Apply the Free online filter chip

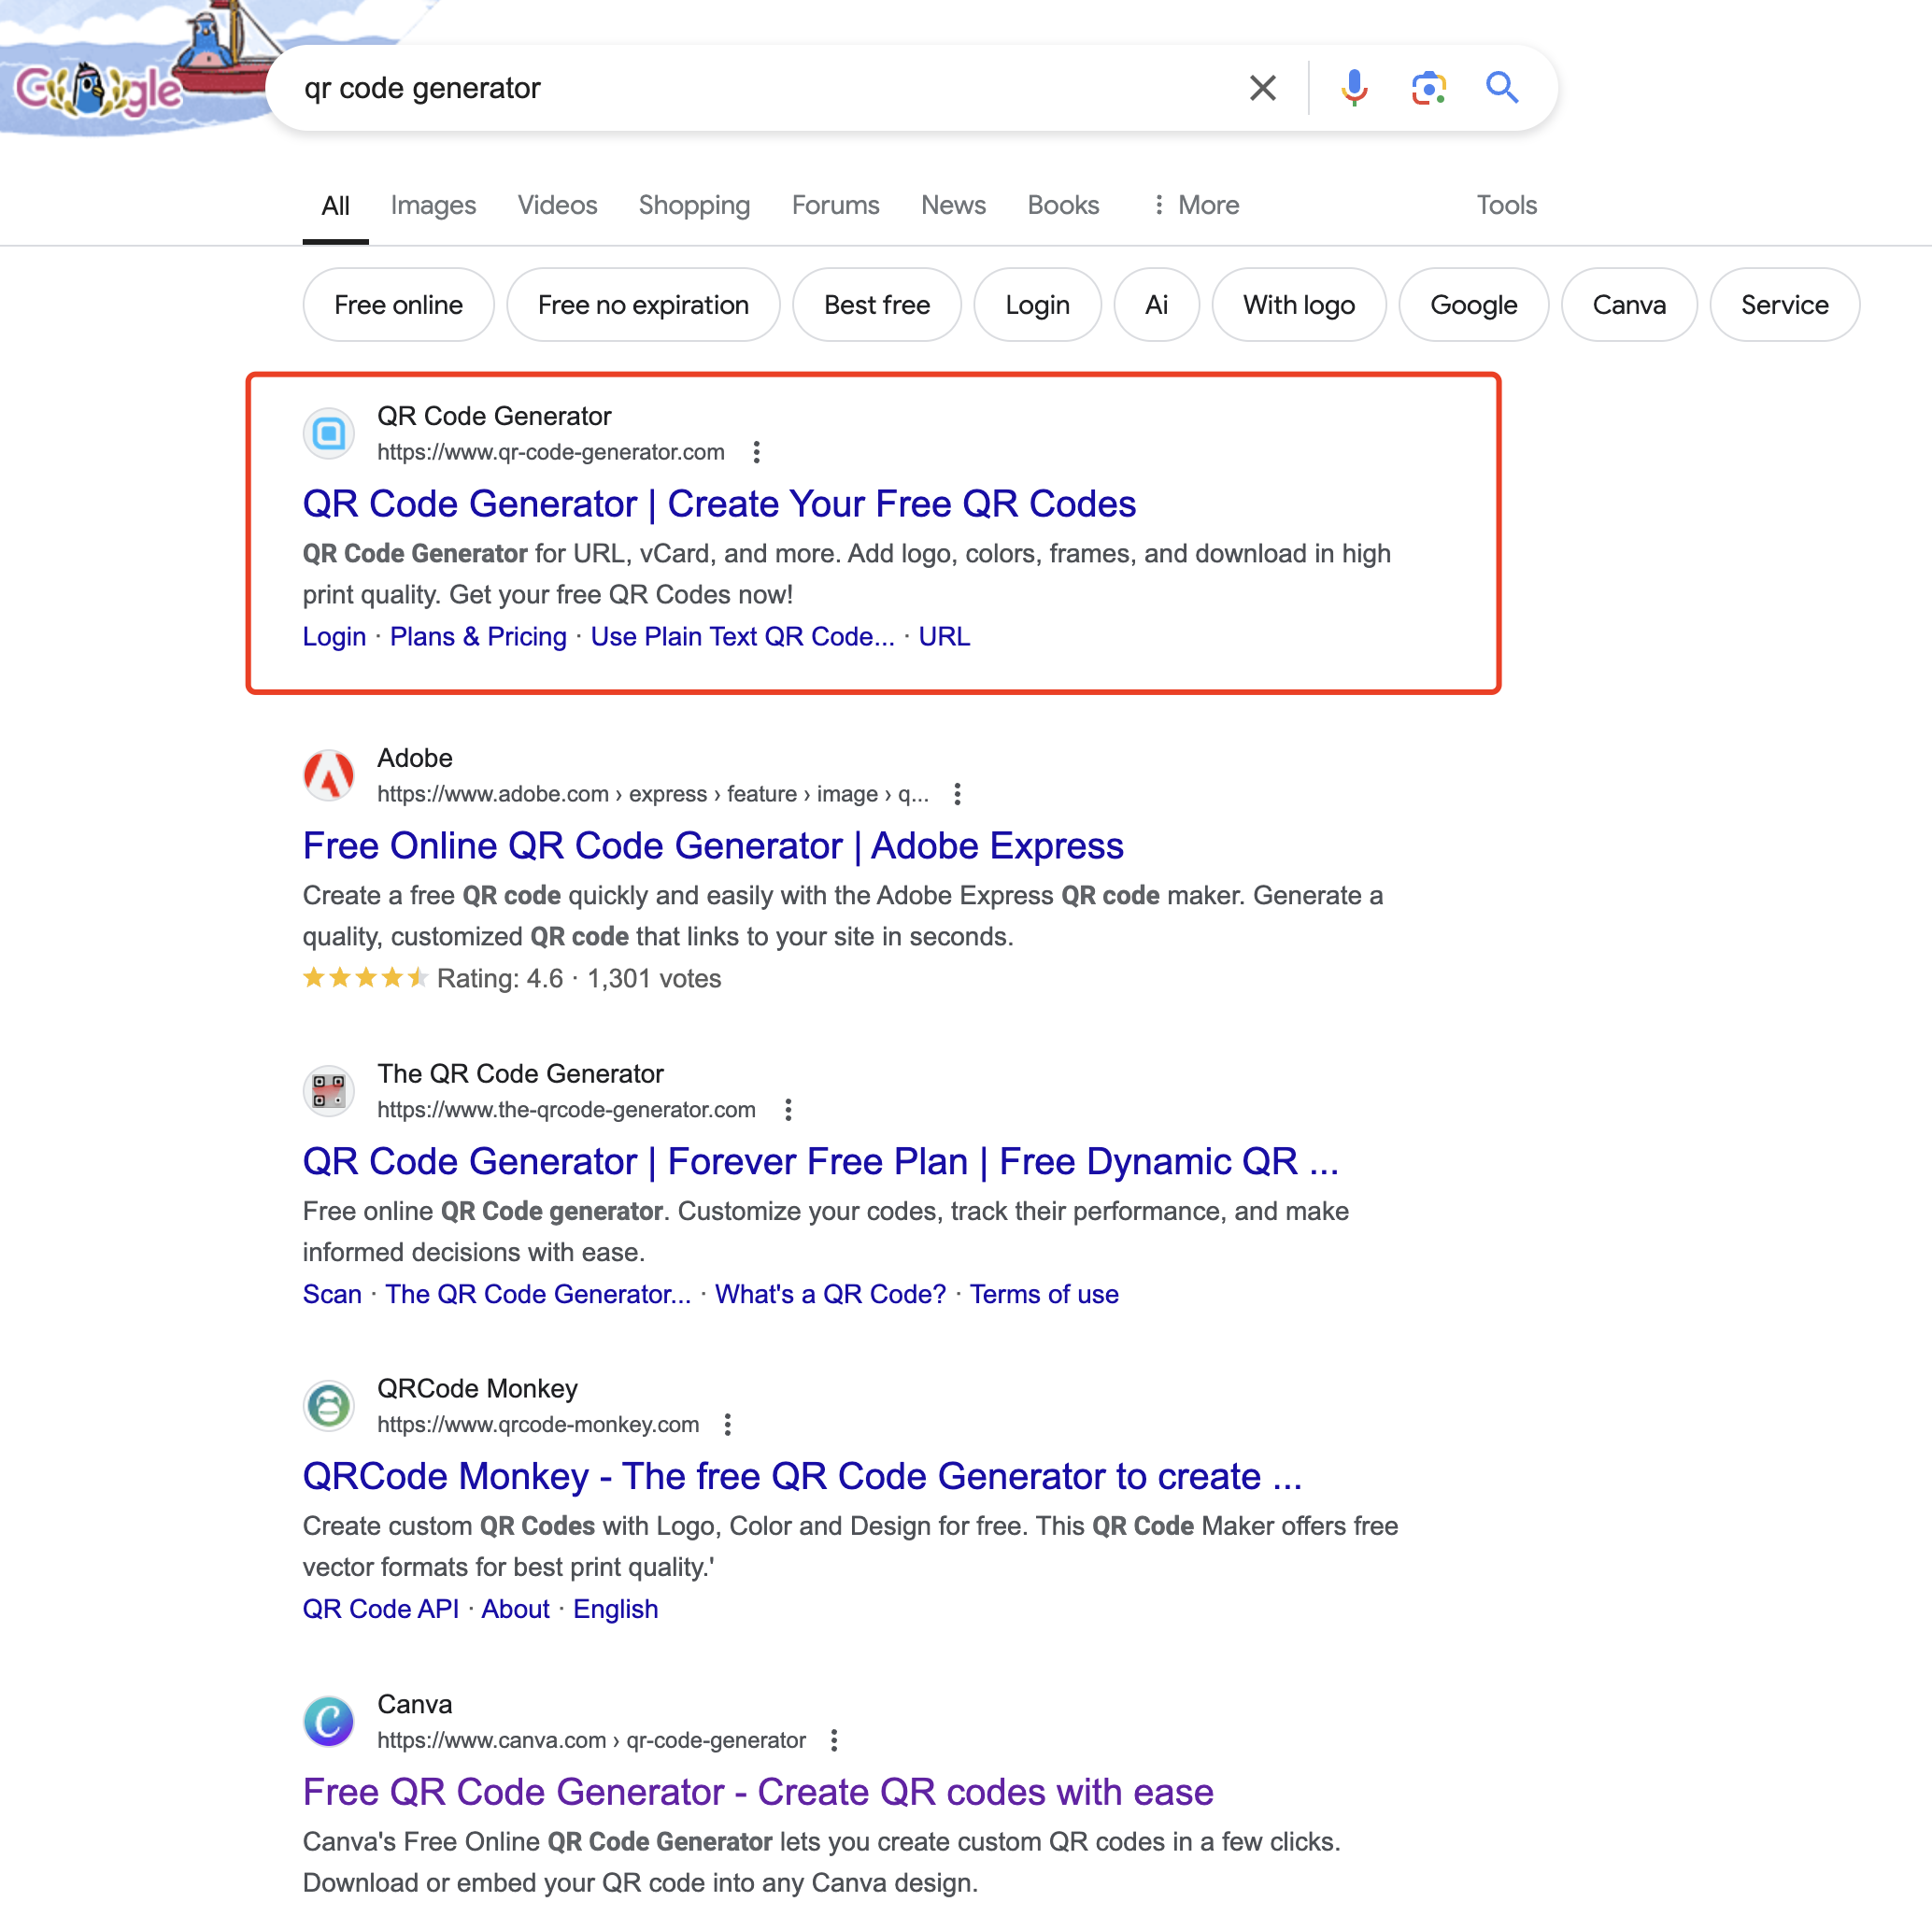(398, 305)
